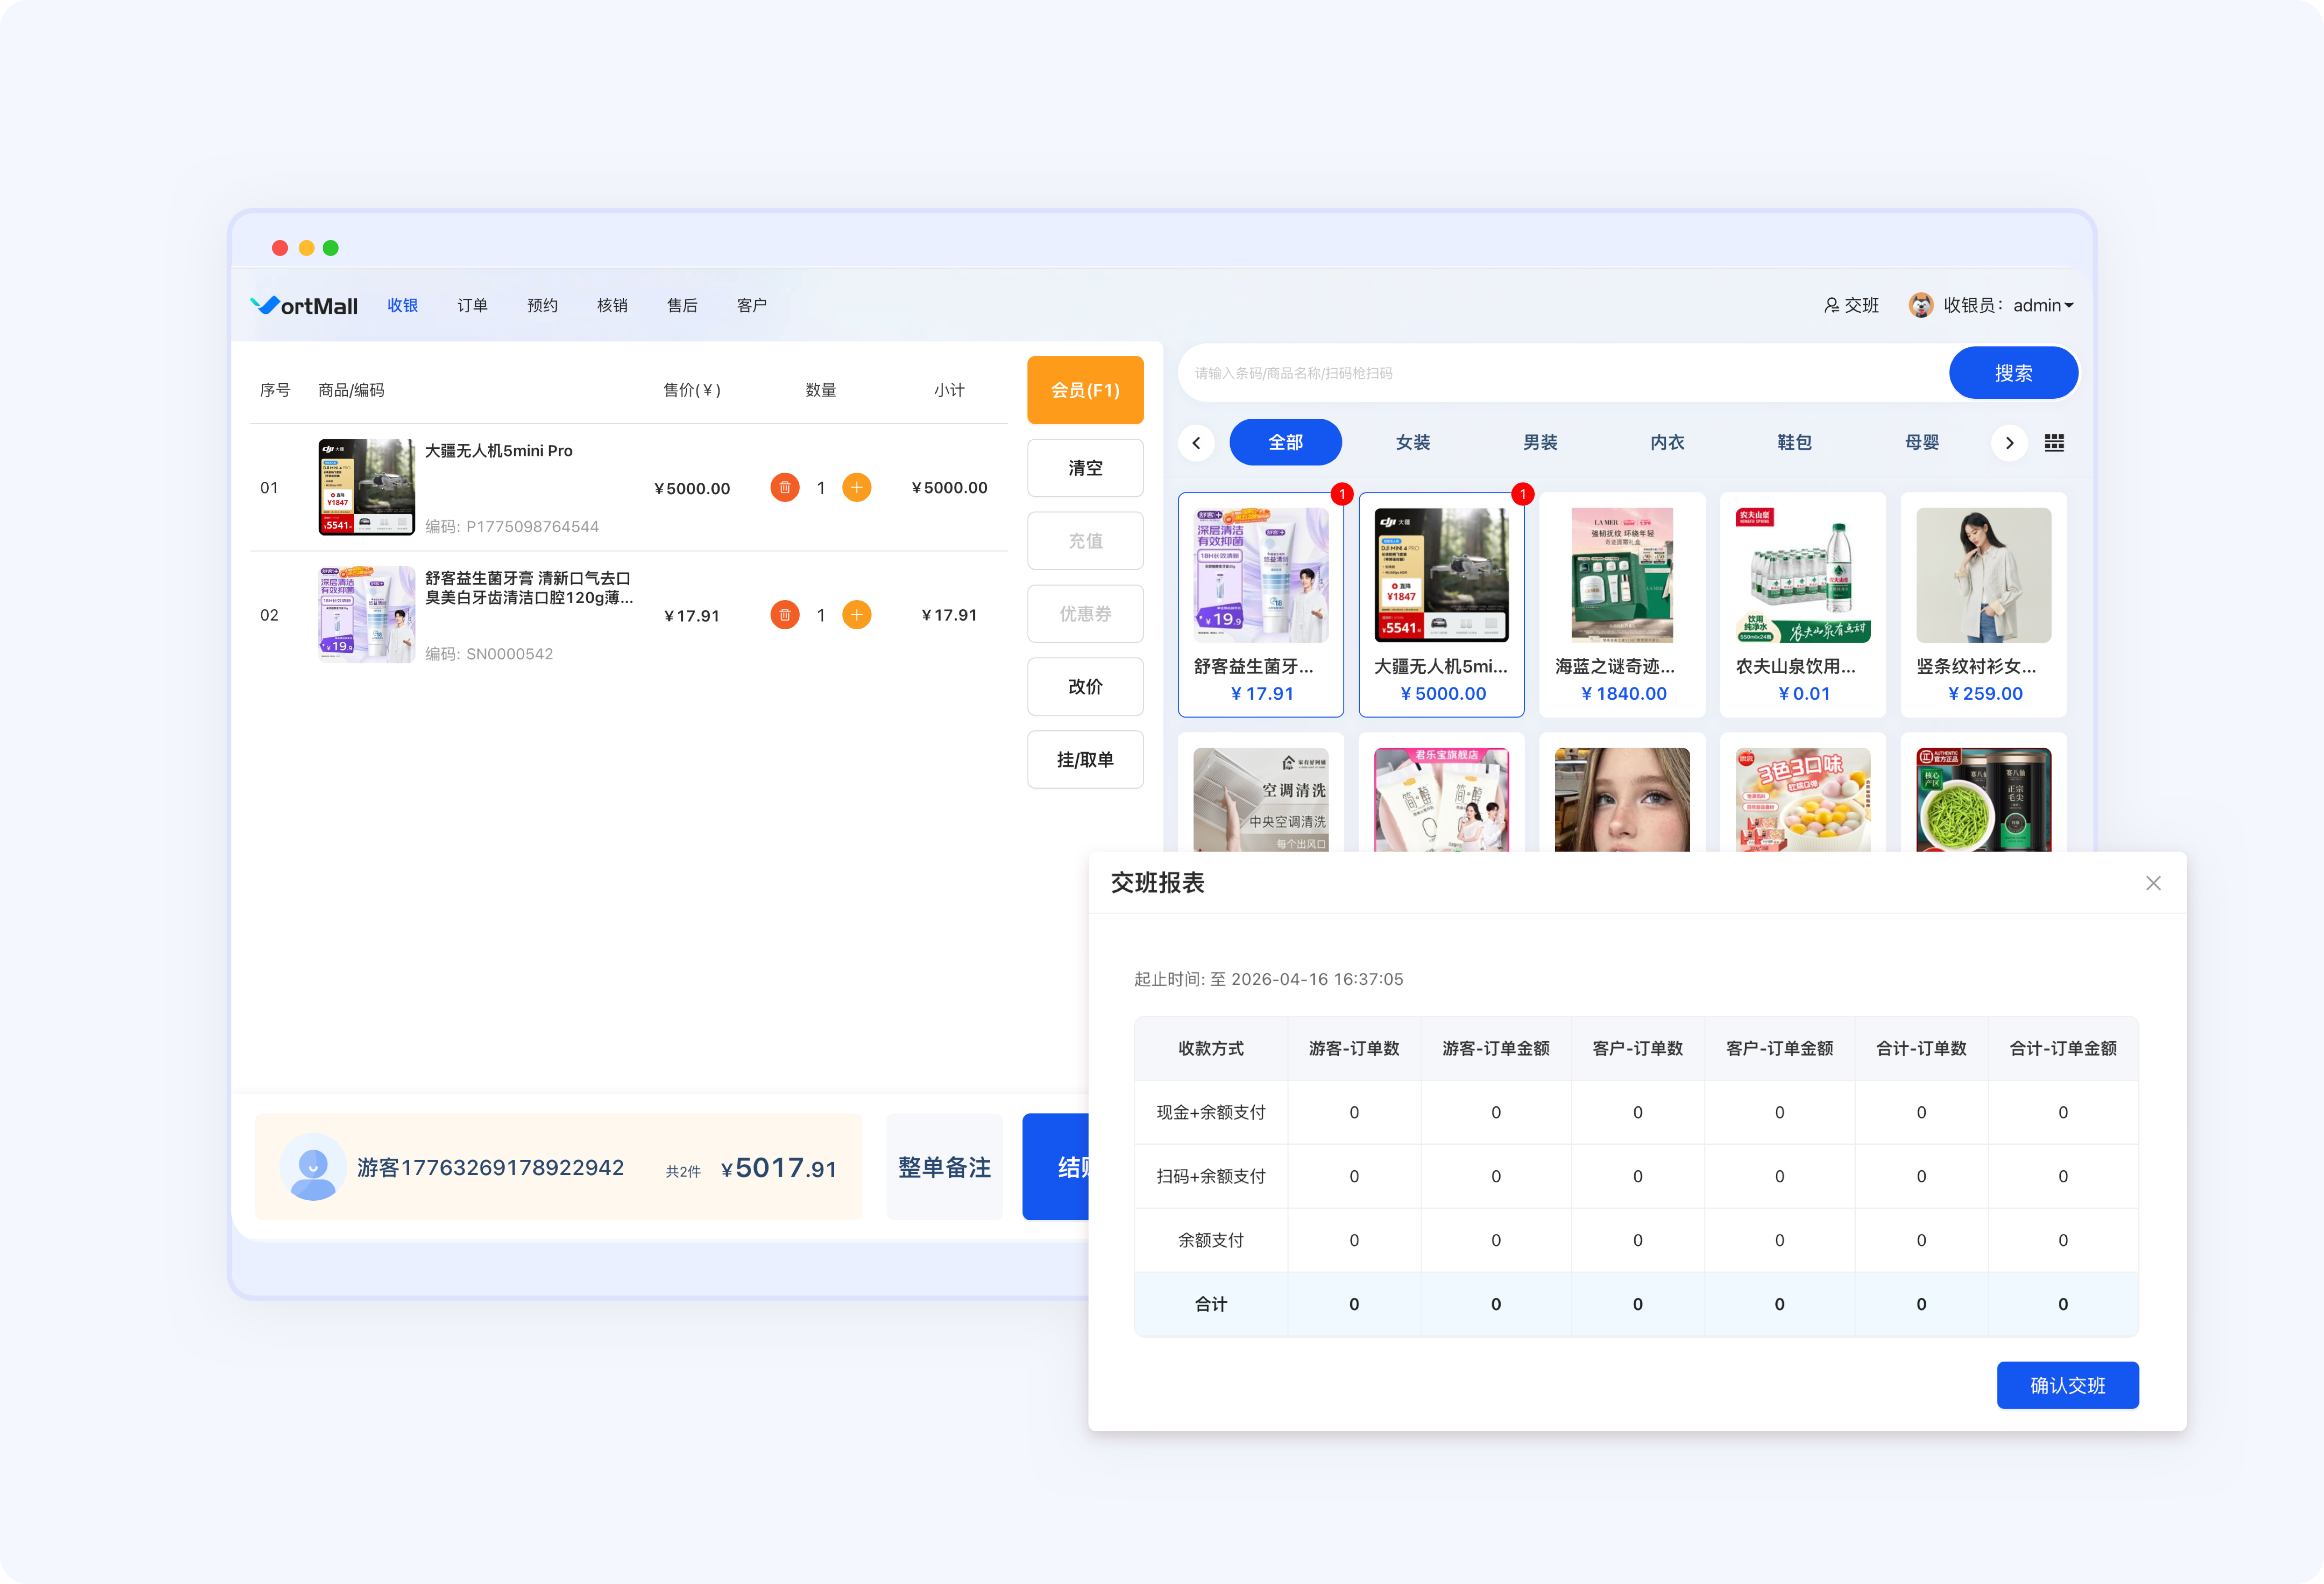Select the 母婴 category tab
The width and height of the screenshot is (2324, 1584).
[x=1921, y=442]
